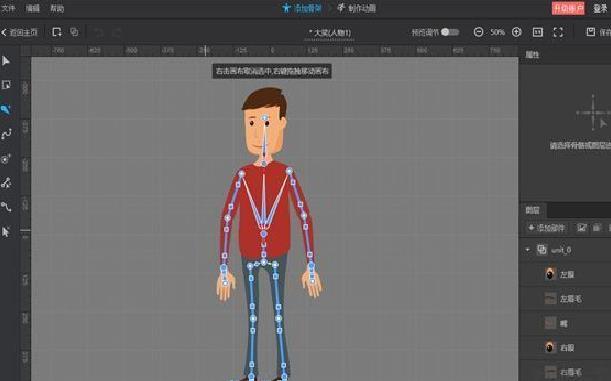Click the image icon in layers toolbar
Screen dimensions: 611x381
tap(581, 228)
